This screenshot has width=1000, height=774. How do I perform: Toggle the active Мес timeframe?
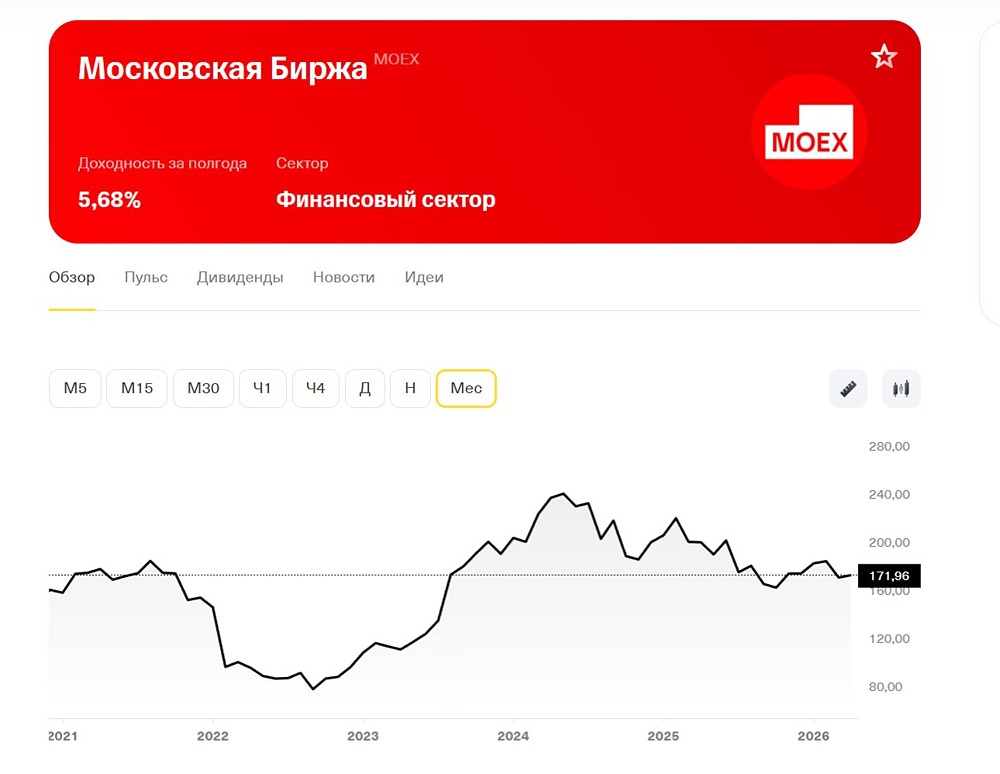point(466,388)
